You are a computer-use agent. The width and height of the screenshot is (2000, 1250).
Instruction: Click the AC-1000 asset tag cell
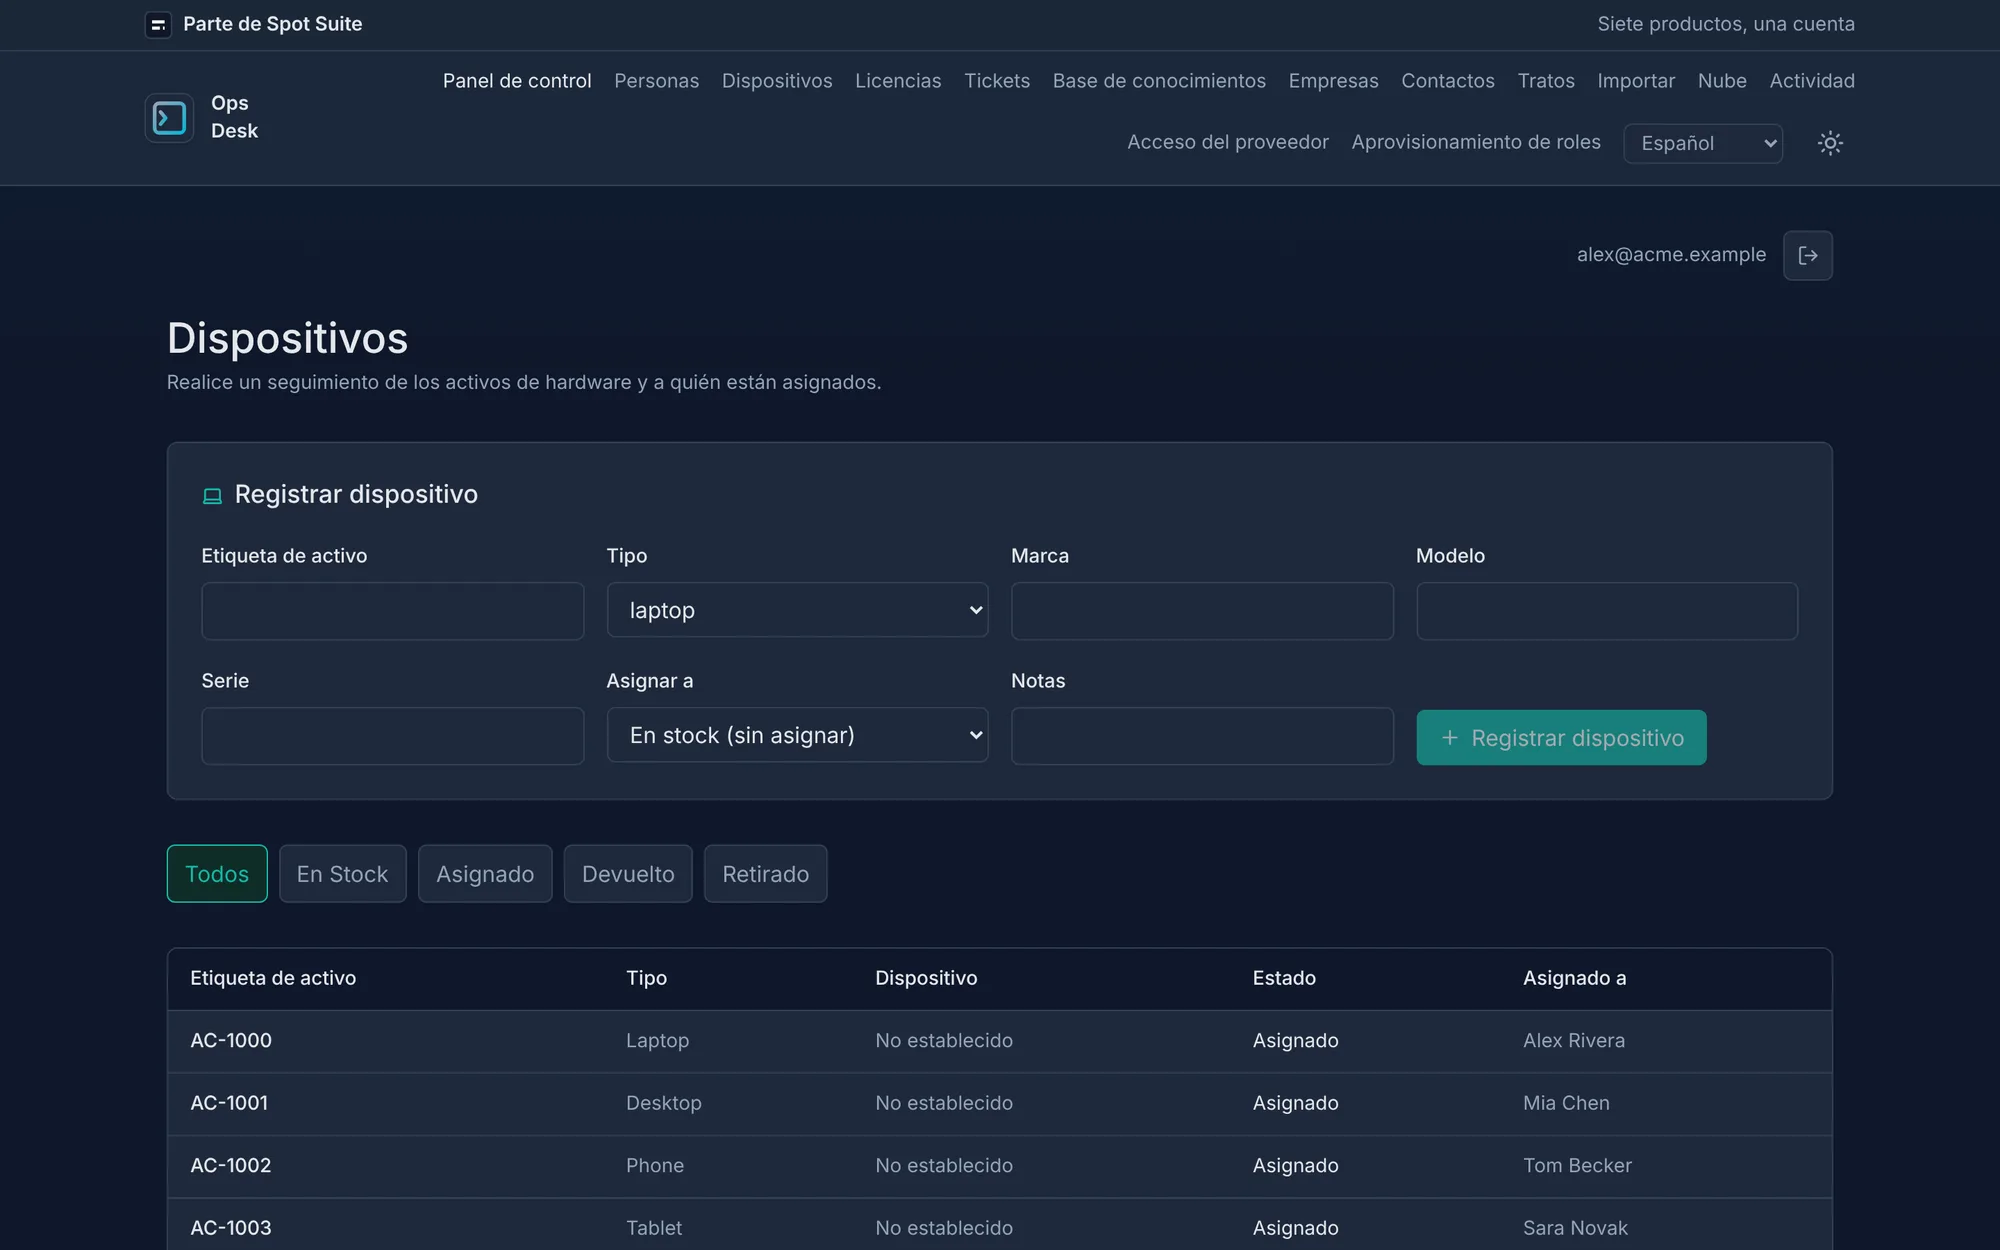pyautogui.click(x=231, y=1041)
